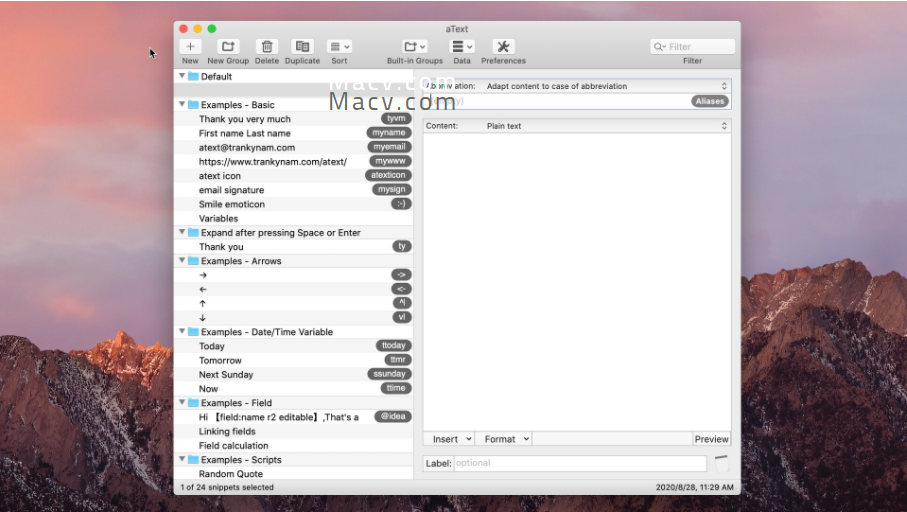Open the Data toolbar menu
Image resolution: width=907 pixels, height=512 pixels.
(x=462, y=46)
